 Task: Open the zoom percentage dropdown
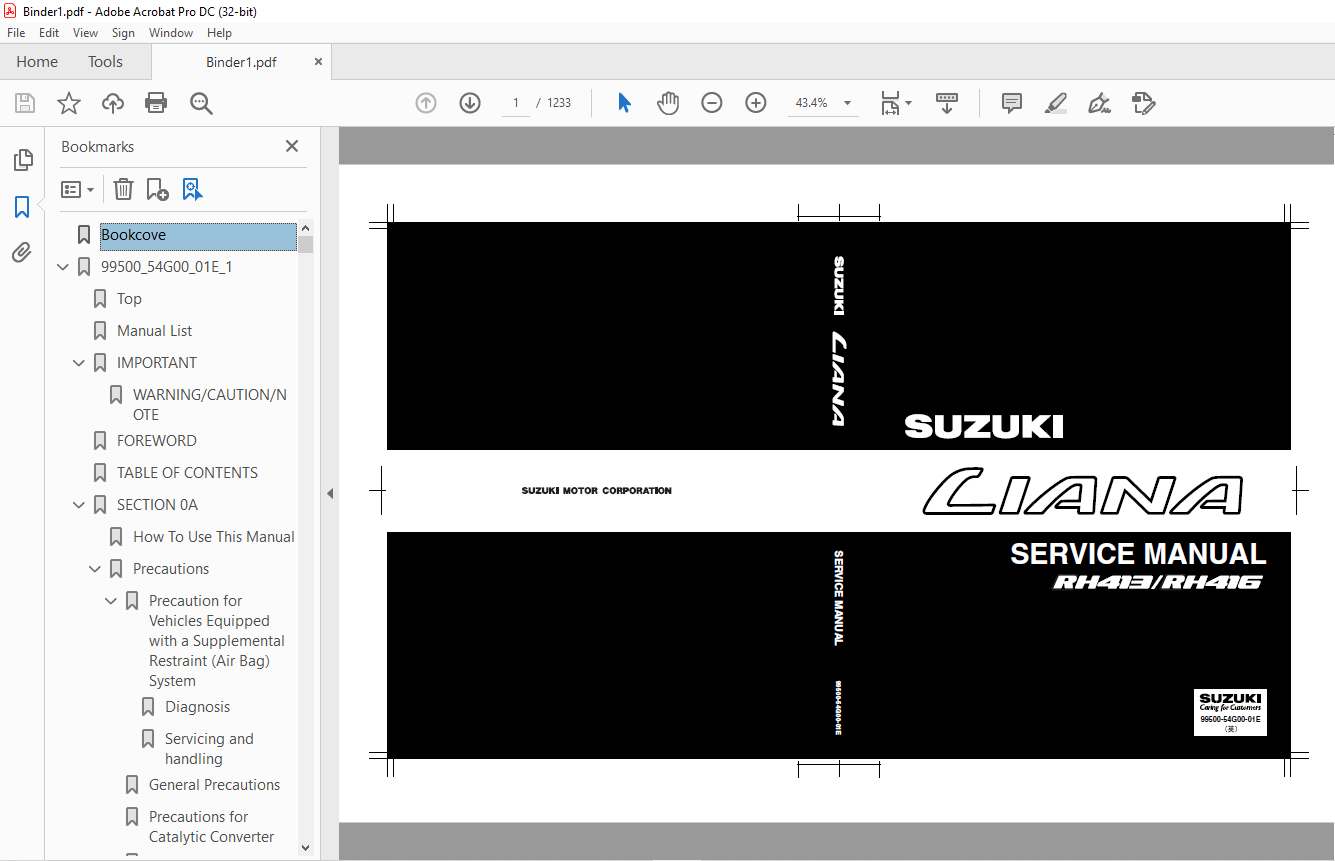[x=848, y=103]
